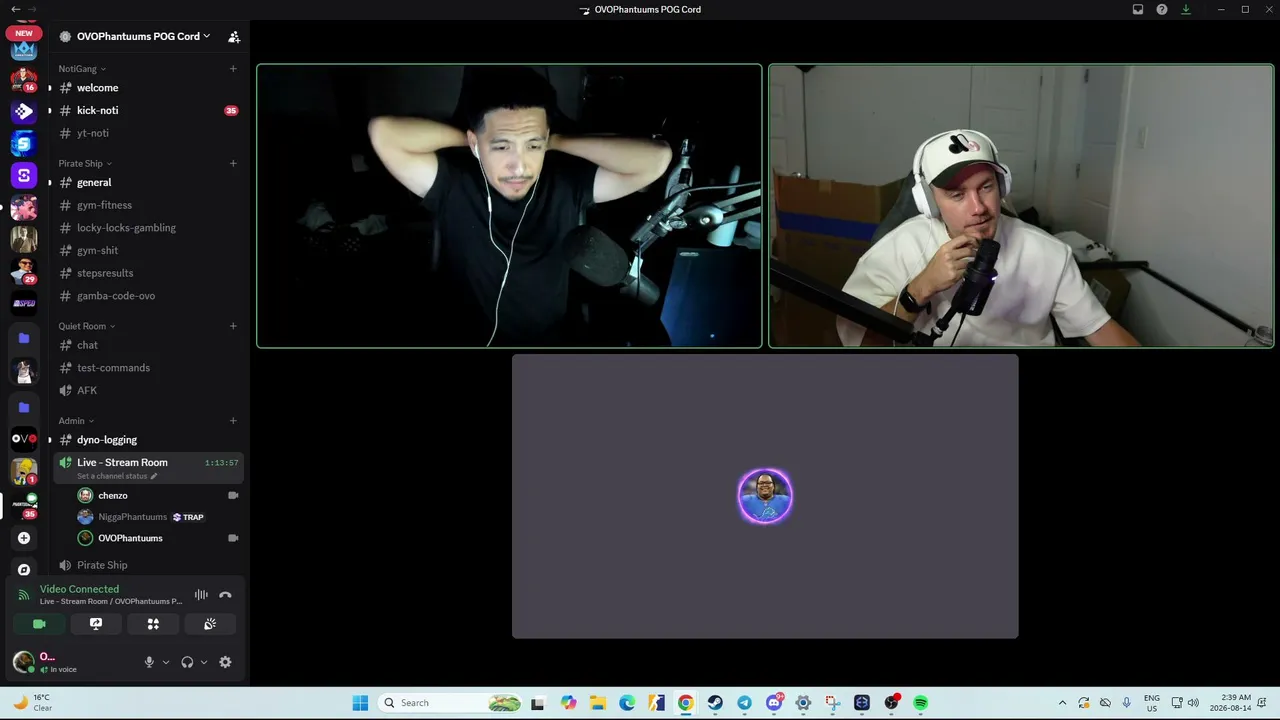Viewport: 1280px width, 720px height.
Task: Create channel in Pirate Ship category
Action: 233,163
